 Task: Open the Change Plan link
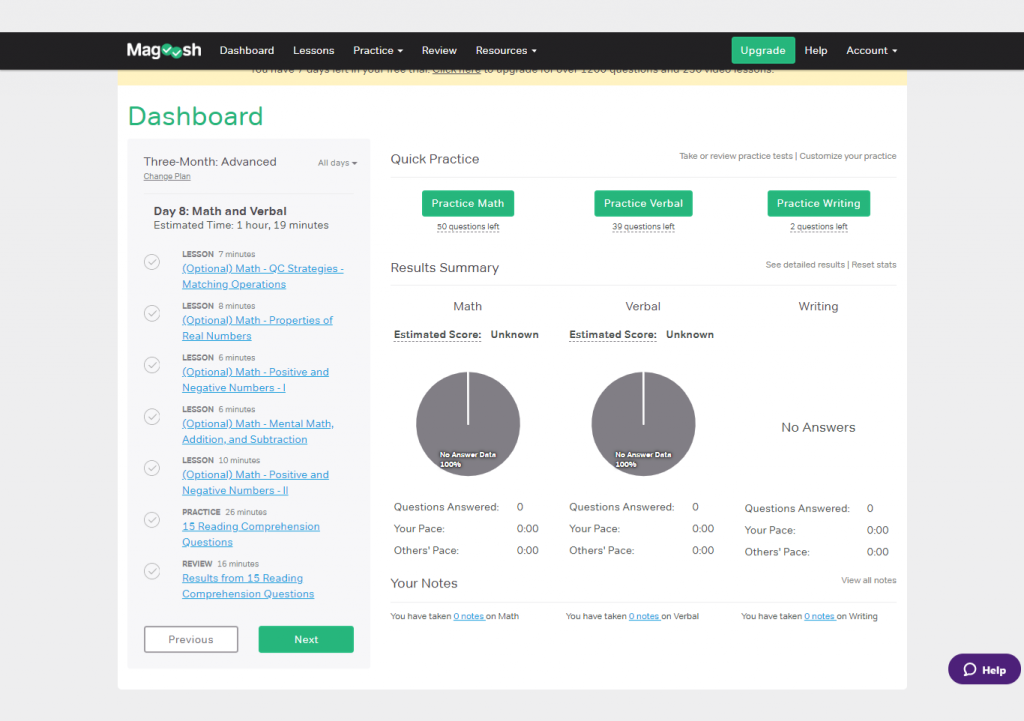coord(166,175)
